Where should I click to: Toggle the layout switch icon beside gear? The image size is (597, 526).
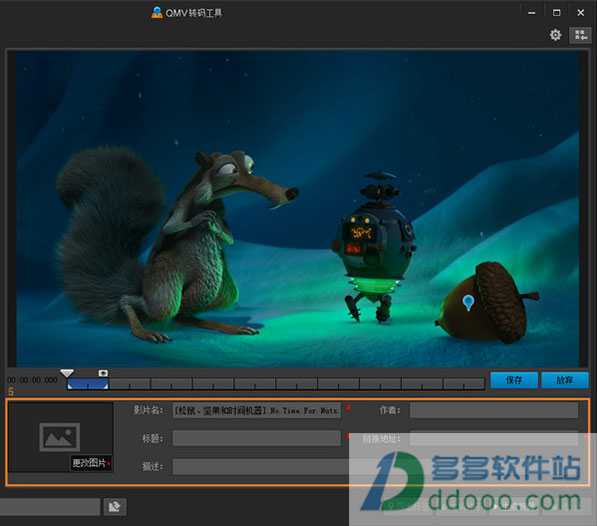point(580,35)
